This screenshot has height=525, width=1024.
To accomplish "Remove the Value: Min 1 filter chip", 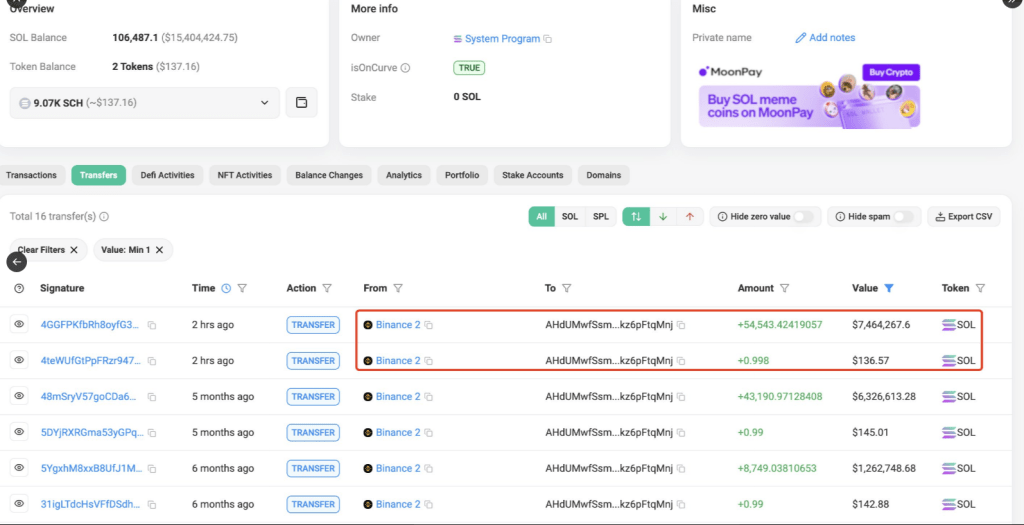I will point(160,250).
